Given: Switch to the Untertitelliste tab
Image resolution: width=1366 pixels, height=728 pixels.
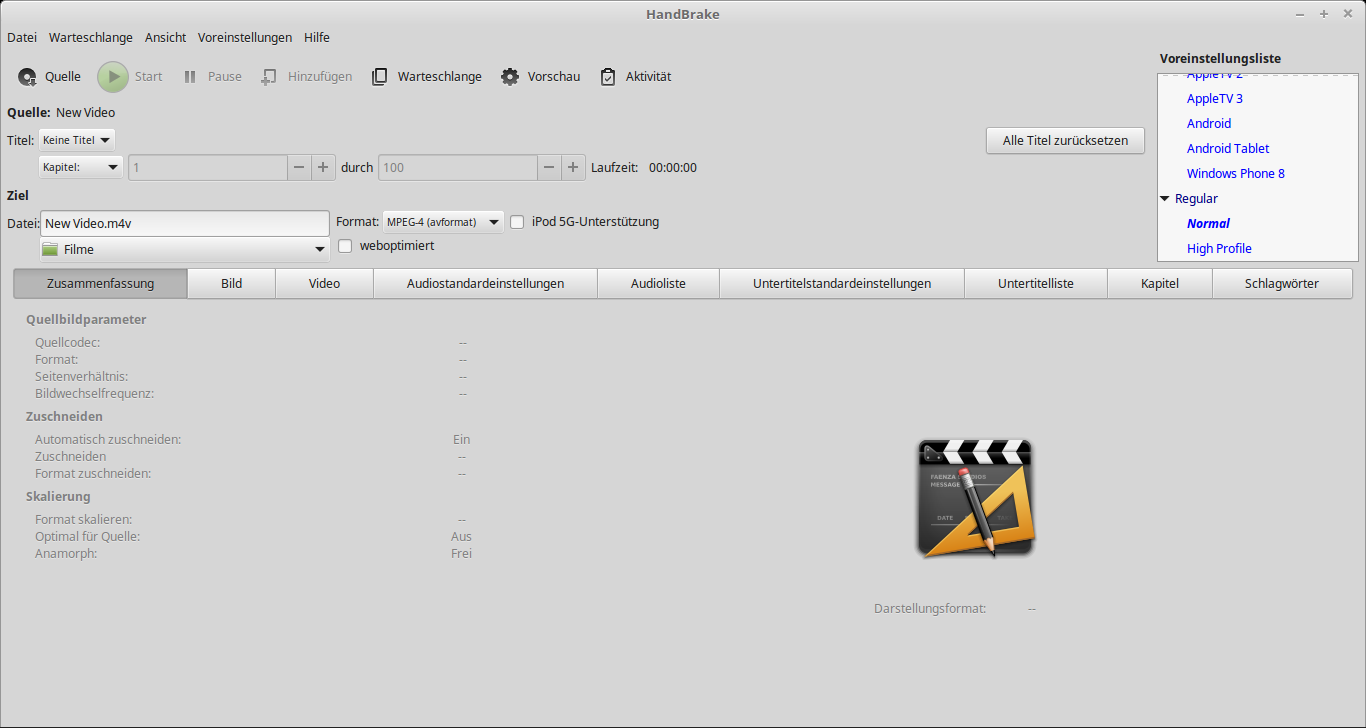Looking at the screenshot, I should 1036,283.
